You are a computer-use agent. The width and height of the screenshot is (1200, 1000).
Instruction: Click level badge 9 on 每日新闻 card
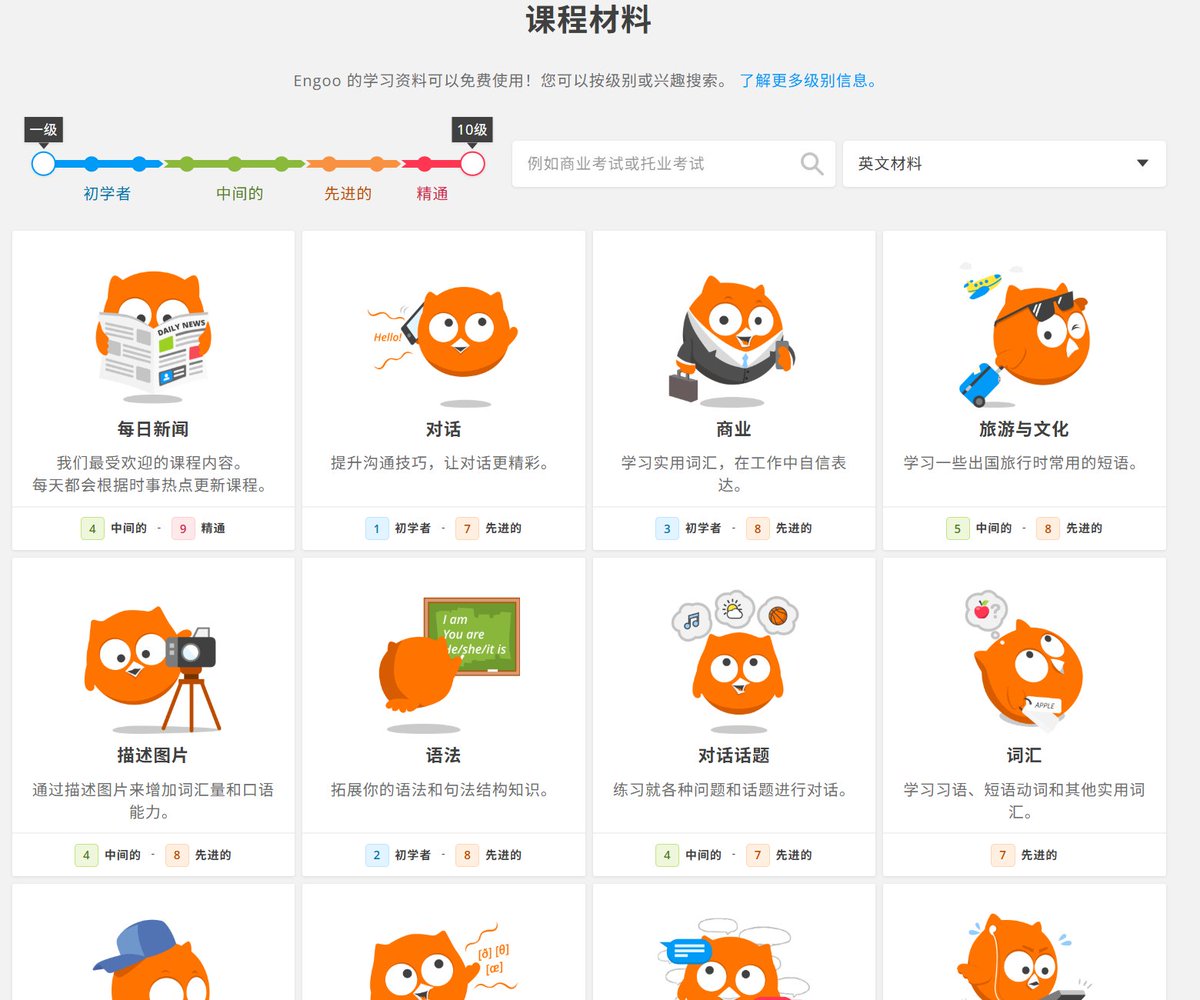[183, 528]
